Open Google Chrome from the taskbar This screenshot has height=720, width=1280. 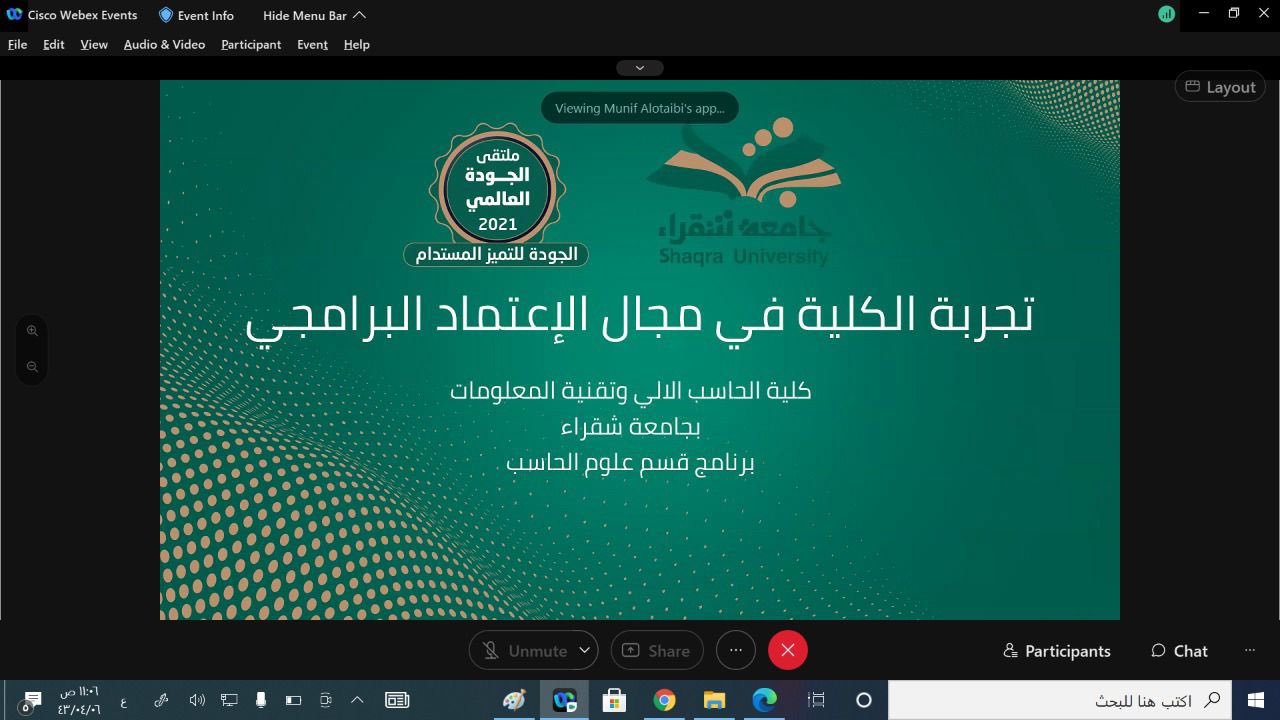tap(664, 700)
